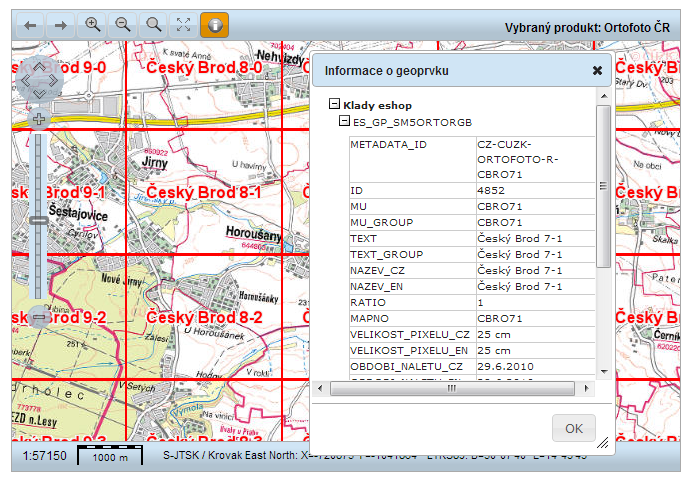Select the NAZEV_EN field name
The width and height of the screenshot is (690, 486).
(376, 287)
